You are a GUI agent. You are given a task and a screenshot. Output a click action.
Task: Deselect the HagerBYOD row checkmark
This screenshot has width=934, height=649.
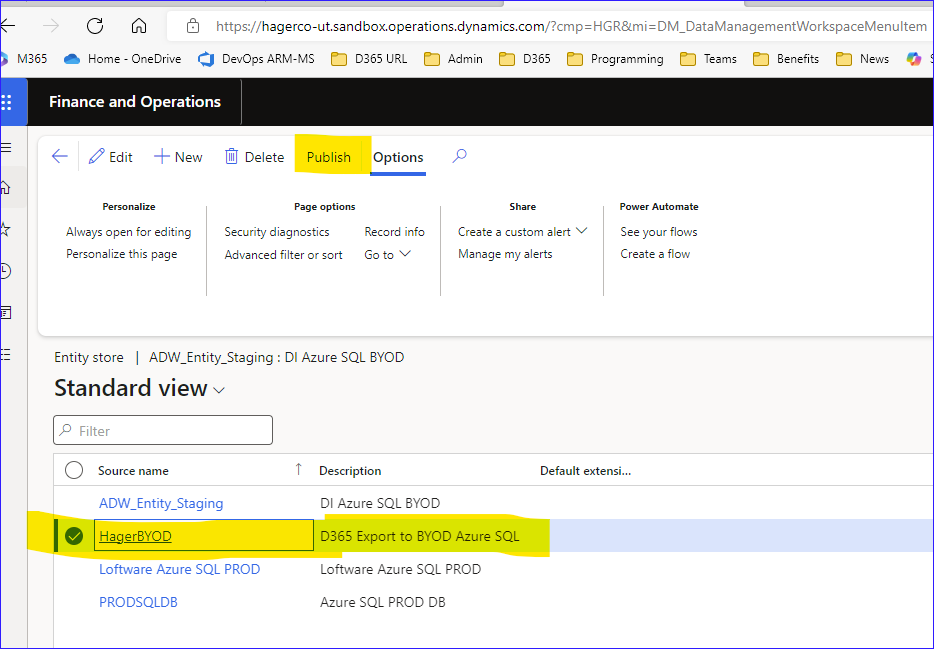point(74,536)
